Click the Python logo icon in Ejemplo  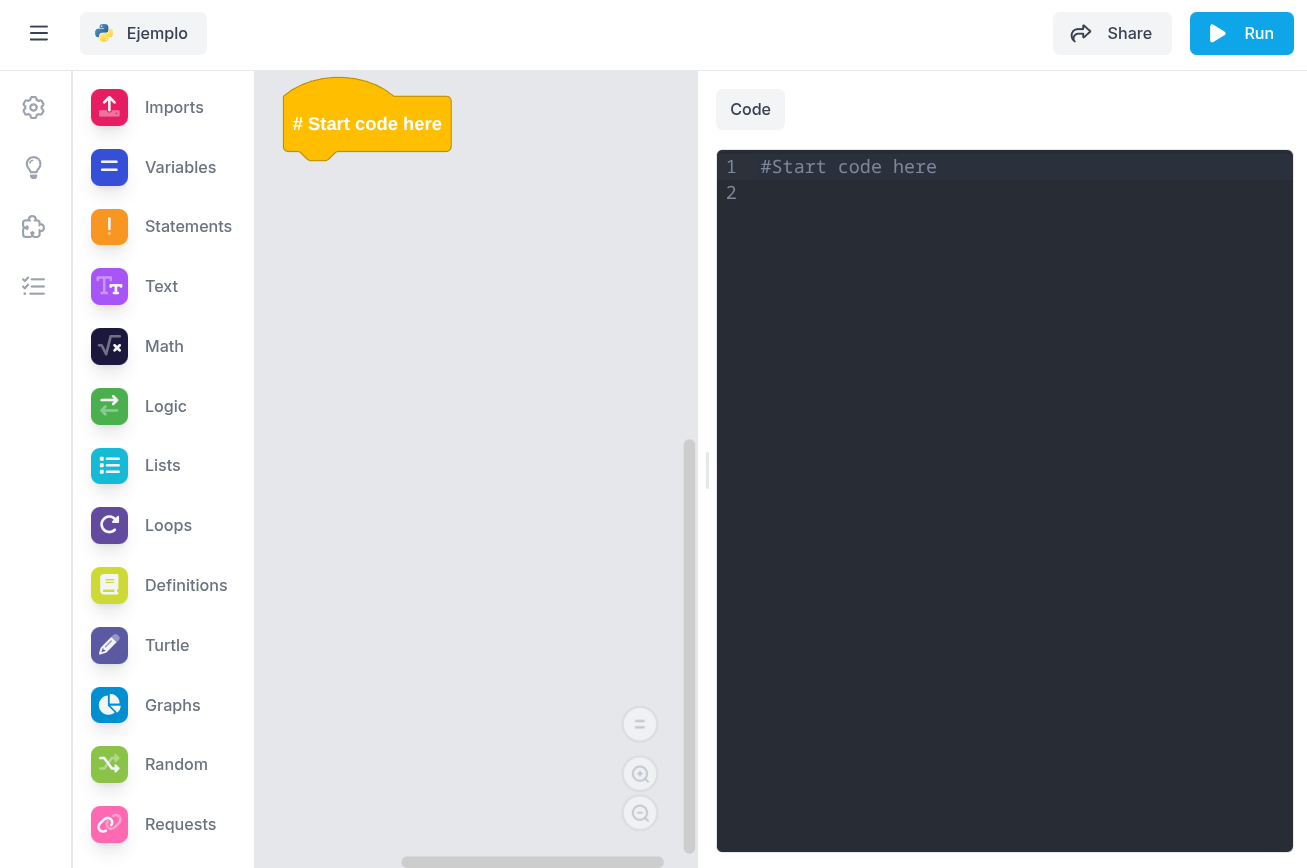(x=104, y=33)
